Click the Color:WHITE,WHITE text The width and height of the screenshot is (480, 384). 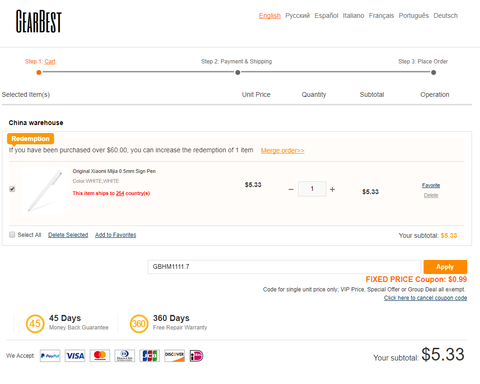(96, 181)
